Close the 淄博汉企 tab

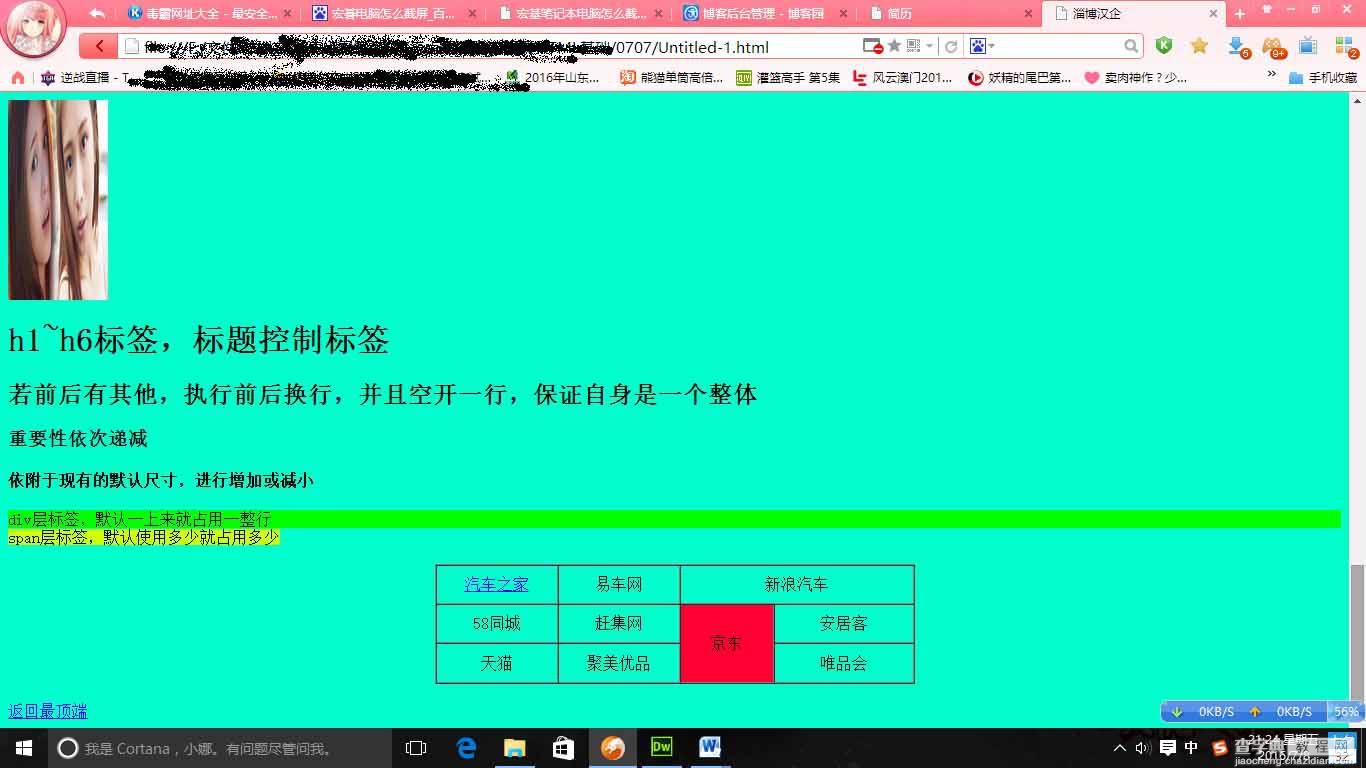[1213, 14]
